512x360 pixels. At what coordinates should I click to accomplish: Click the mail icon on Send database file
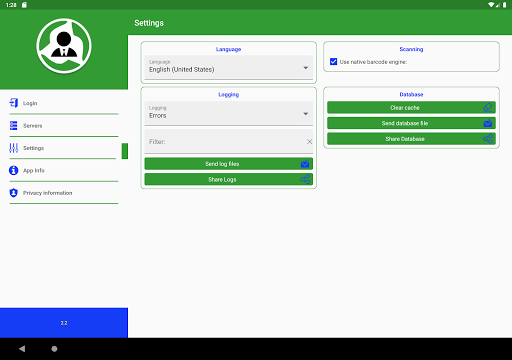pyautogui.click(x=488, y=123)
